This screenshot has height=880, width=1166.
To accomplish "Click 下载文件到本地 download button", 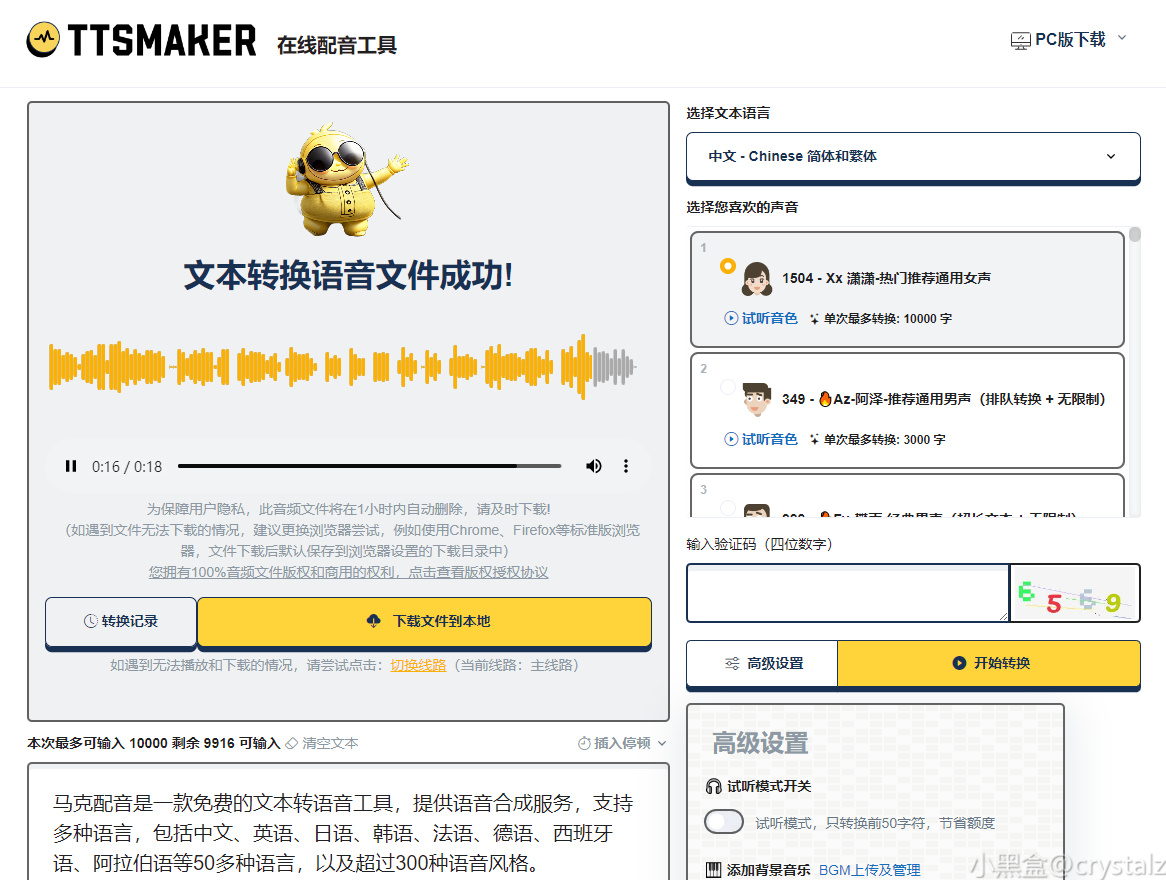I will tap(425, 621).
